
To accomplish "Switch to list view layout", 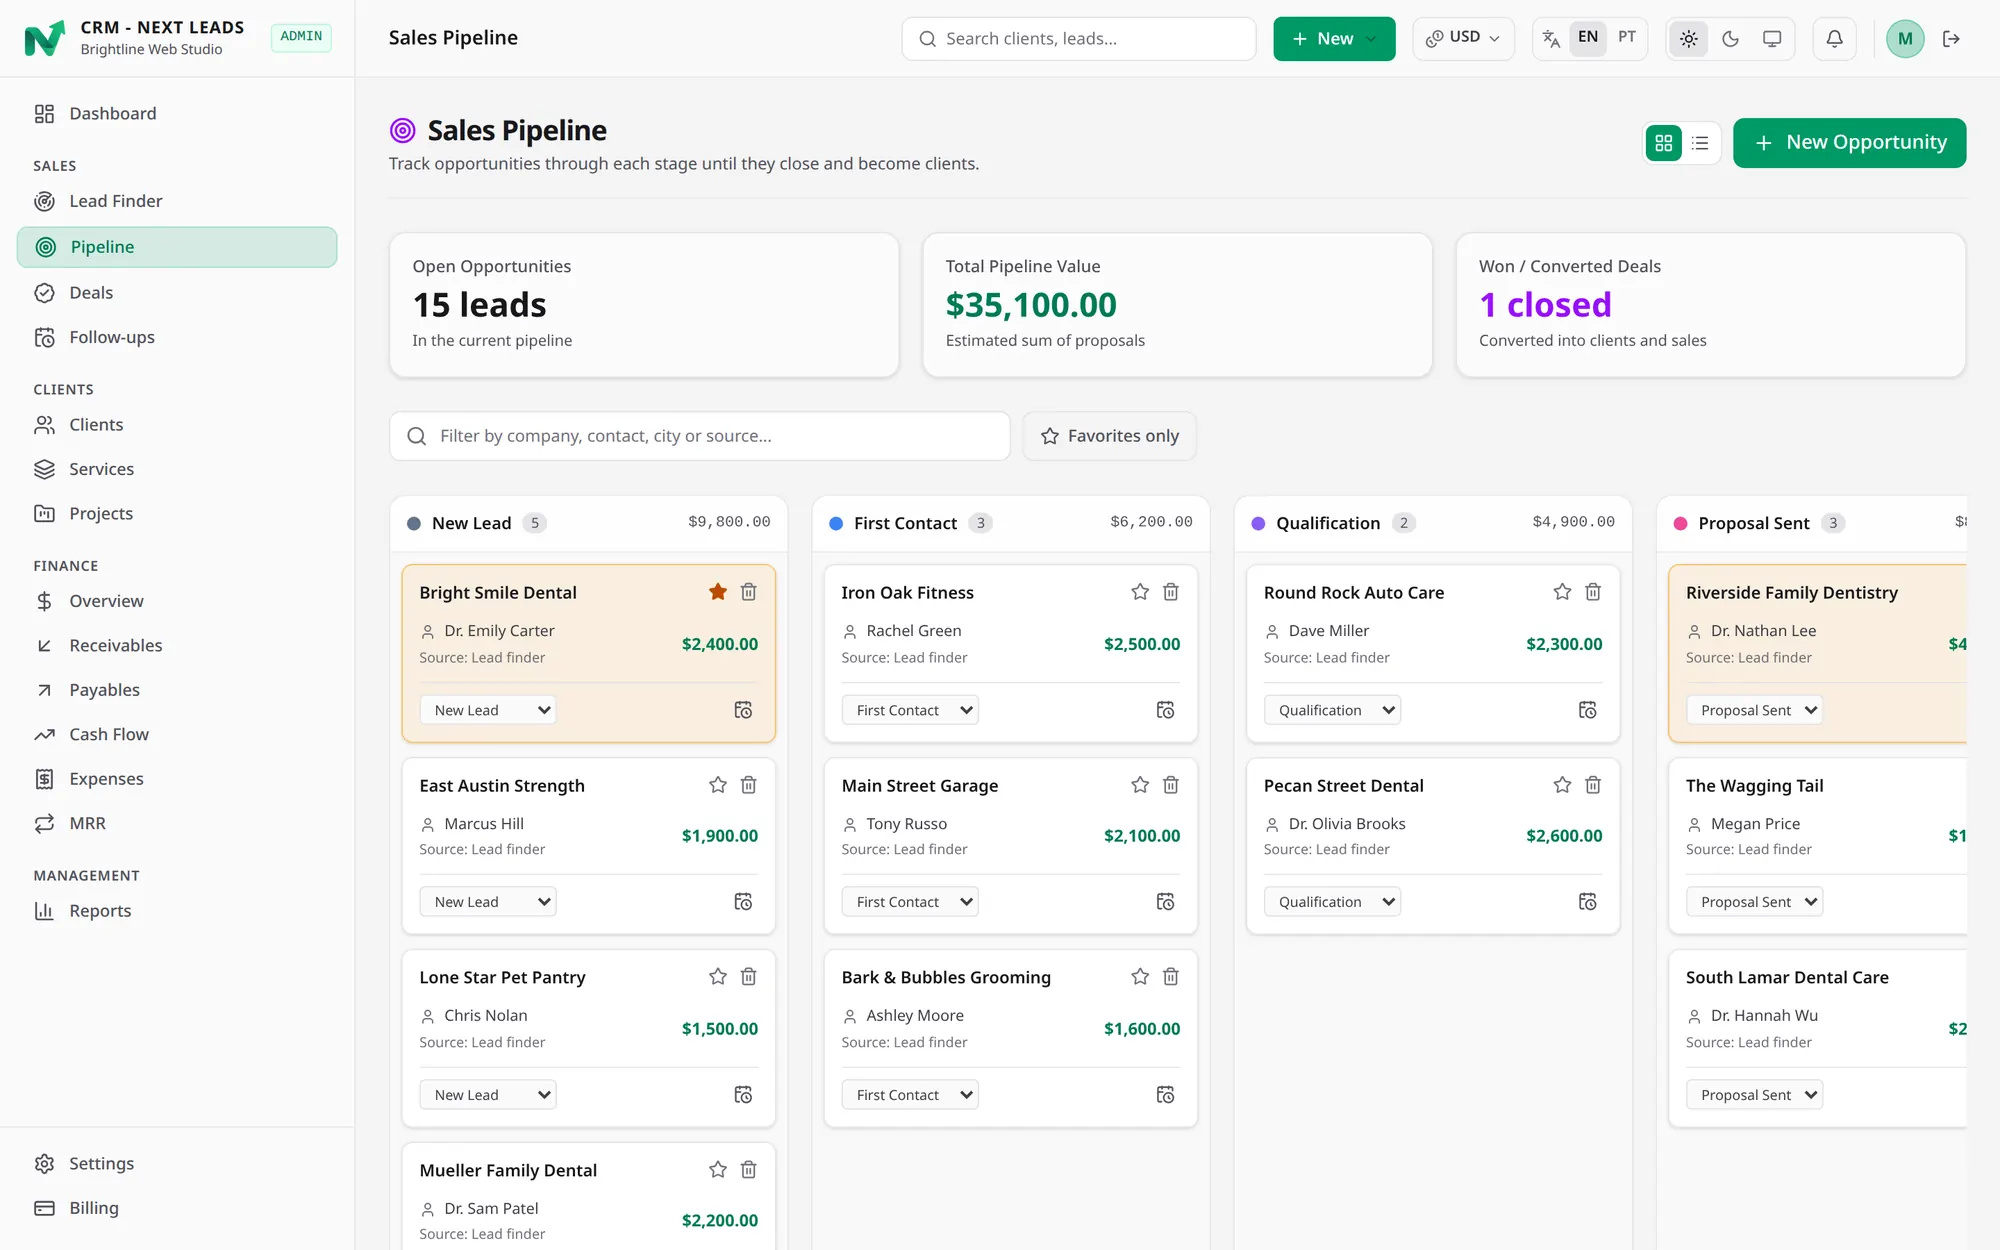I will tap(1700, 143).
